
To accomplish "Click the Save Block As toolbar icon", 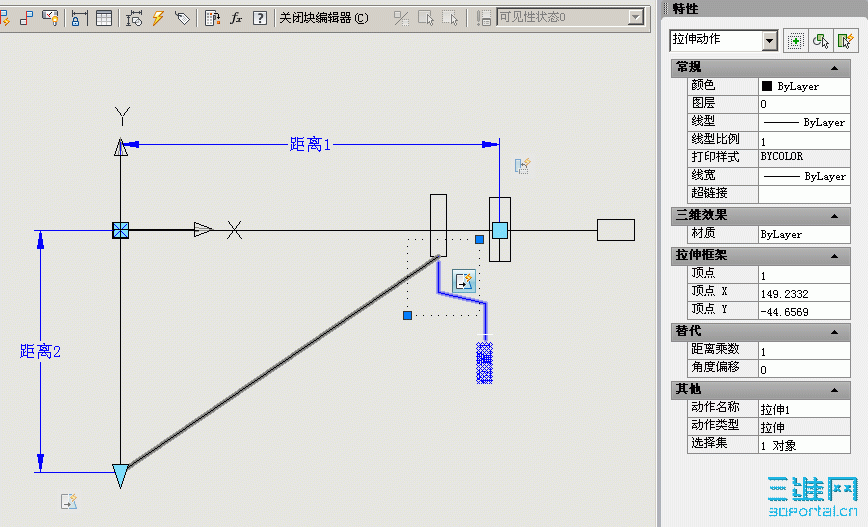I will pos(26,18).
